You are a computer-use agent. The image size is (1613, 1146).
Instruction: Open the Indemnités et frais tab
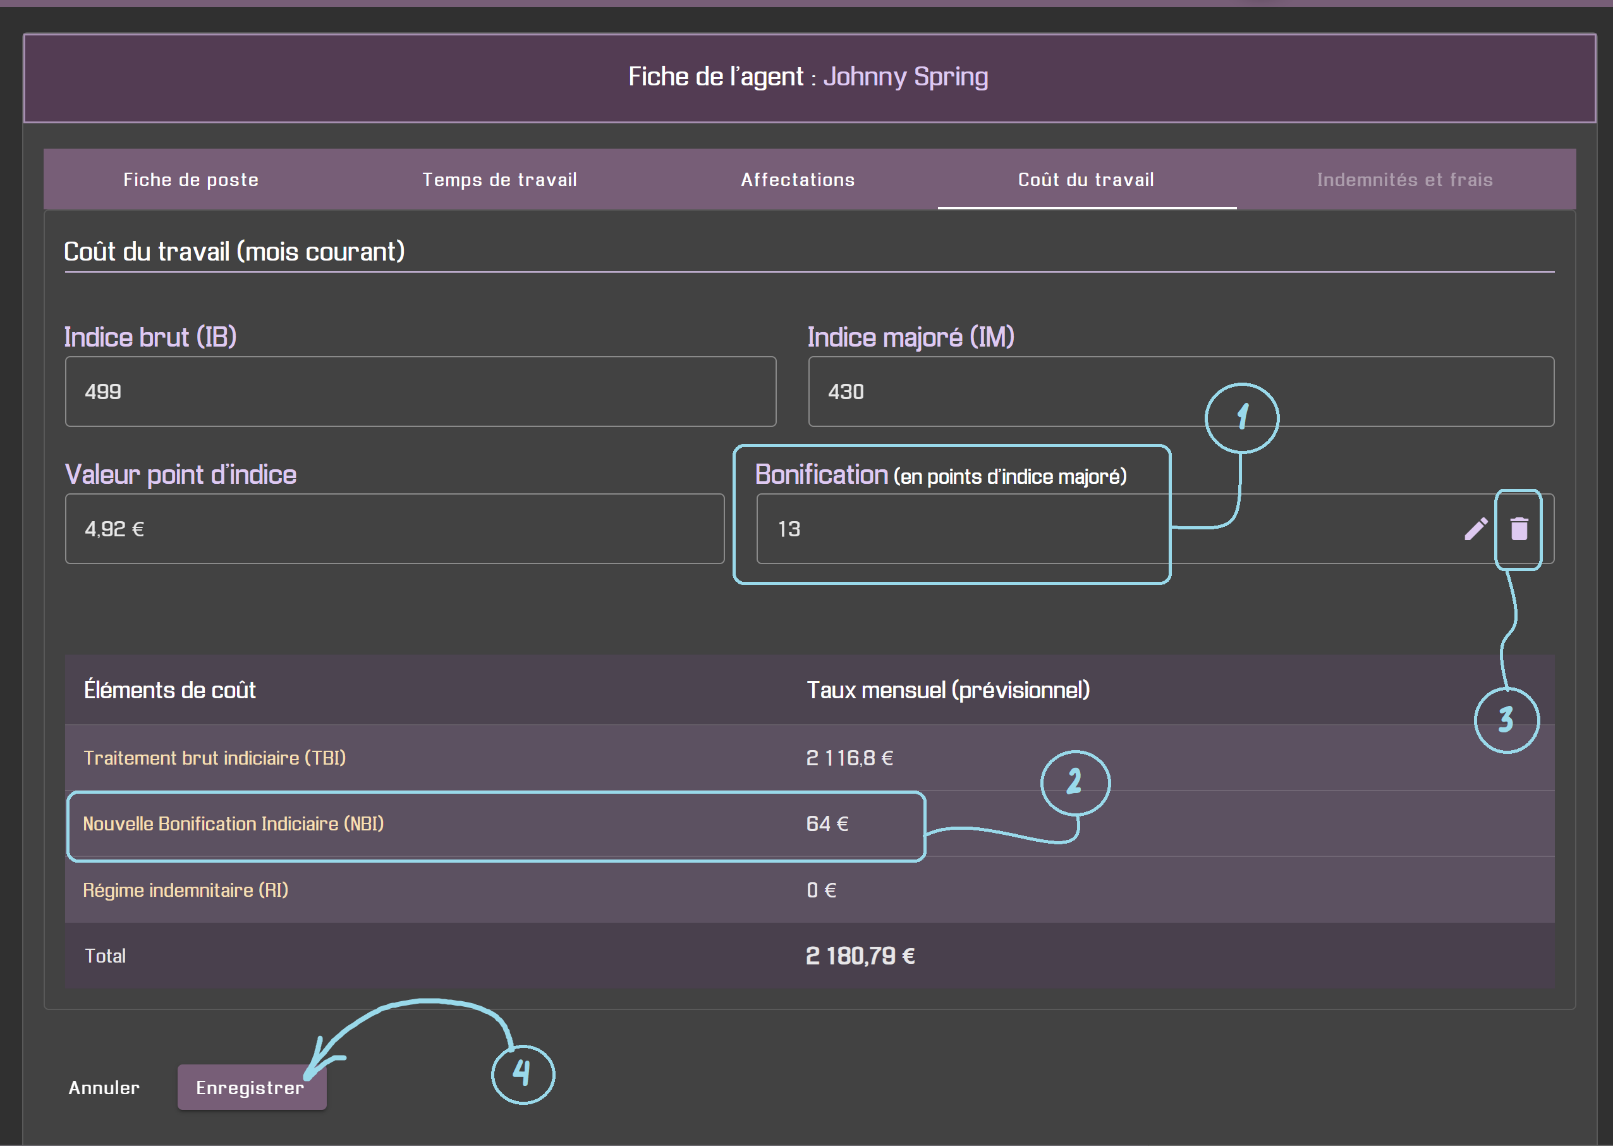tap(1404, 180)
